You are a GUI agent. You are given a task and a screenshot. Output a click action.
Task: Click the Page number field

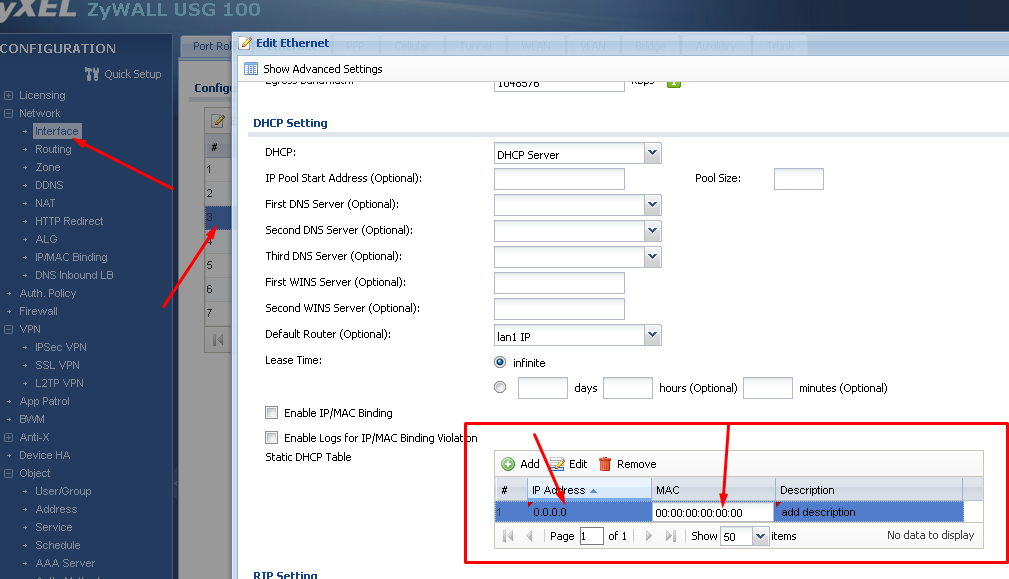(x=591, y=536)
